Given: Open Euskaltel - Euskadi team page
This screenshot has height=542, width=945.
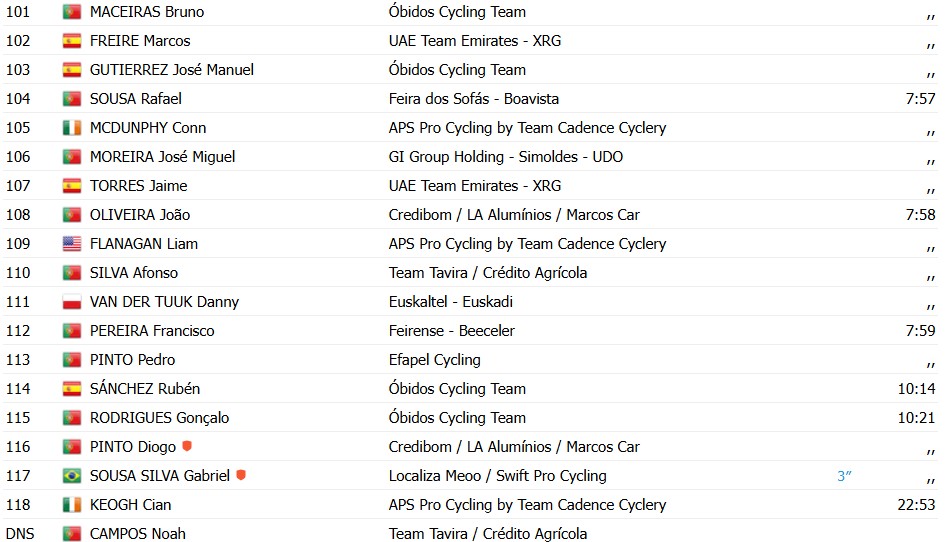Looking at the screenshot, I should 451,301.
